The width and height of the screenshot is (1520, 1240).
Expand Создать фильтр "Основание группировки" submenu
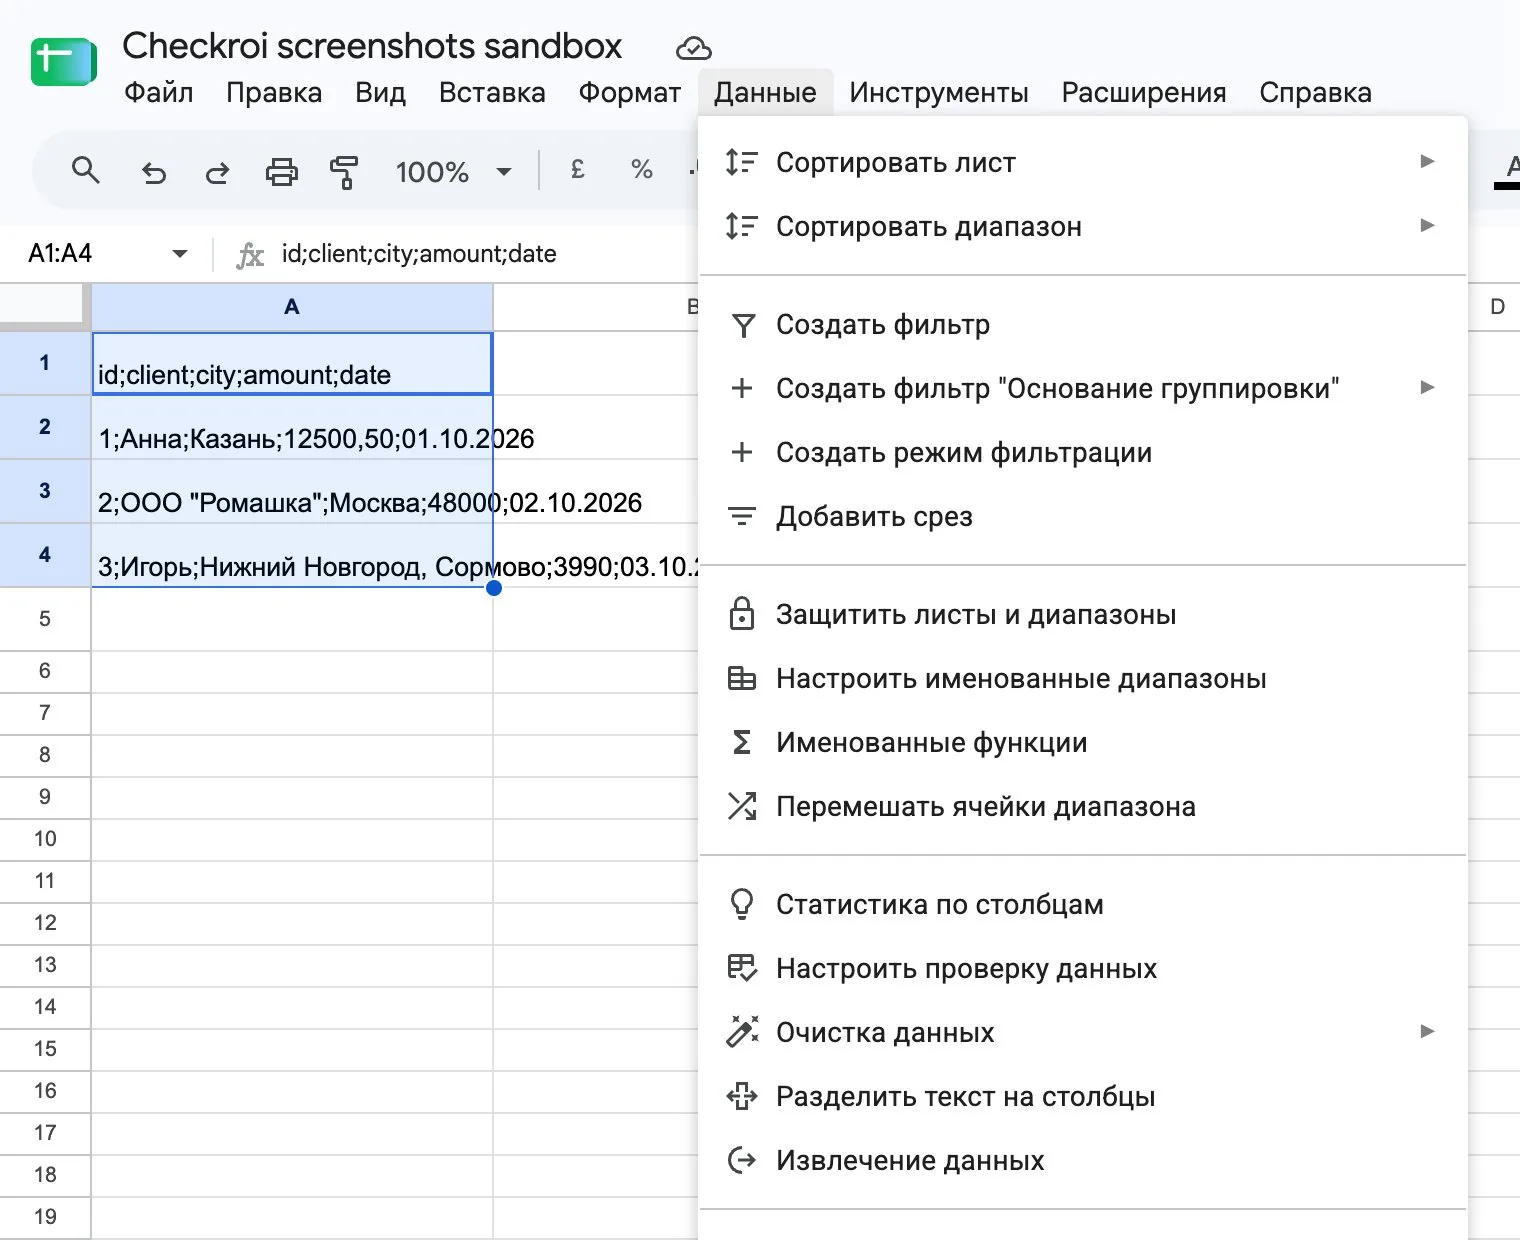click(x=1427, y=388)
